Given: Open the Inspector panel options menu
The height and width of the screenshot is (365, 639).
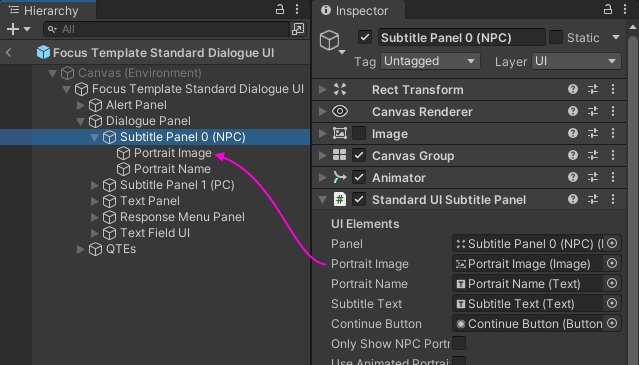Looking at the screenshot, I should (x=625, y=9).
